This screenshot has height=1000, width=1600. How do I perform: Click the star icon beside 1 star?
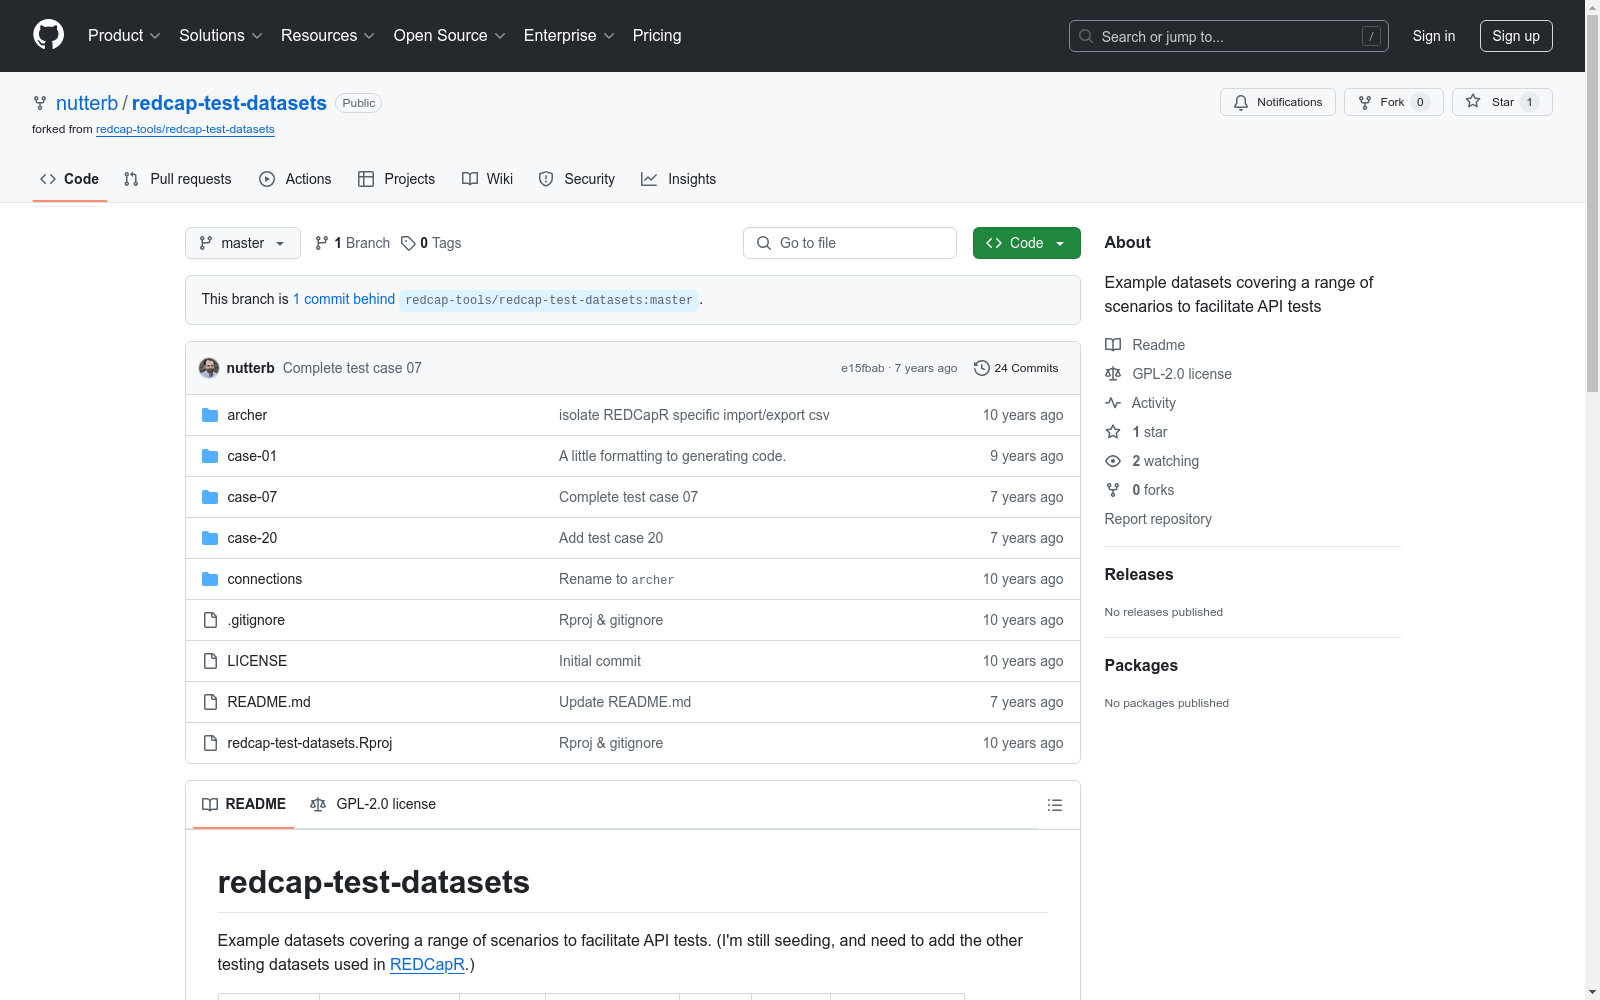[x=1113, y=432]
